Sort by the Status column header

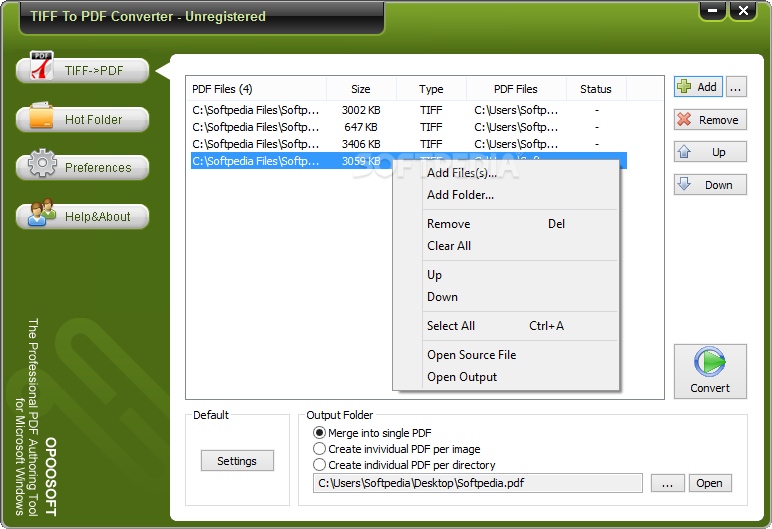click(596, 89)
